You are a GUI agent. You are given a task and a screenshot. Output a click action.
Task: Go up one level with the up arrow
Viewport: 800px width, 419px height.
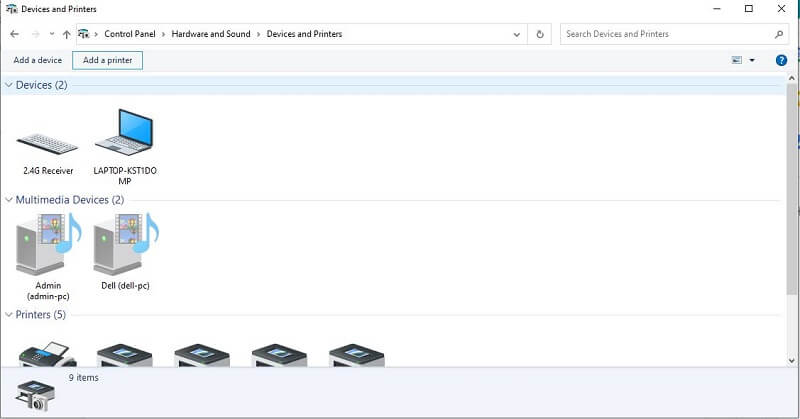tap(66, 34)
